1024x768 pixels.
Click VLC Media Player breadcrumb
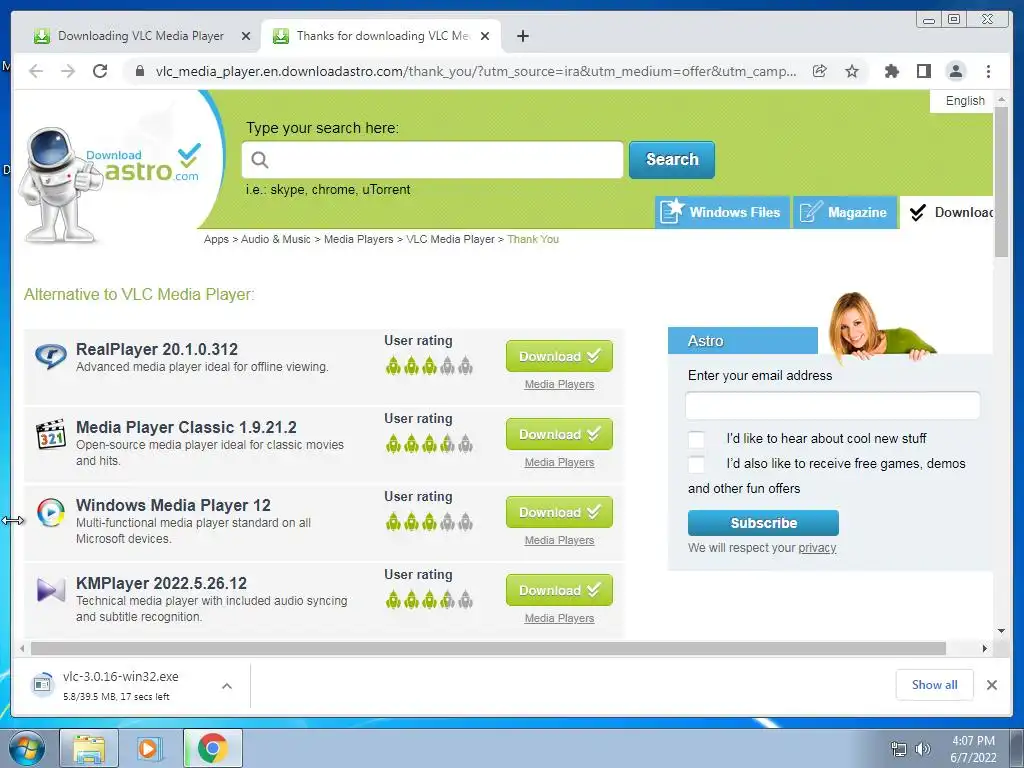pos(450,239)
